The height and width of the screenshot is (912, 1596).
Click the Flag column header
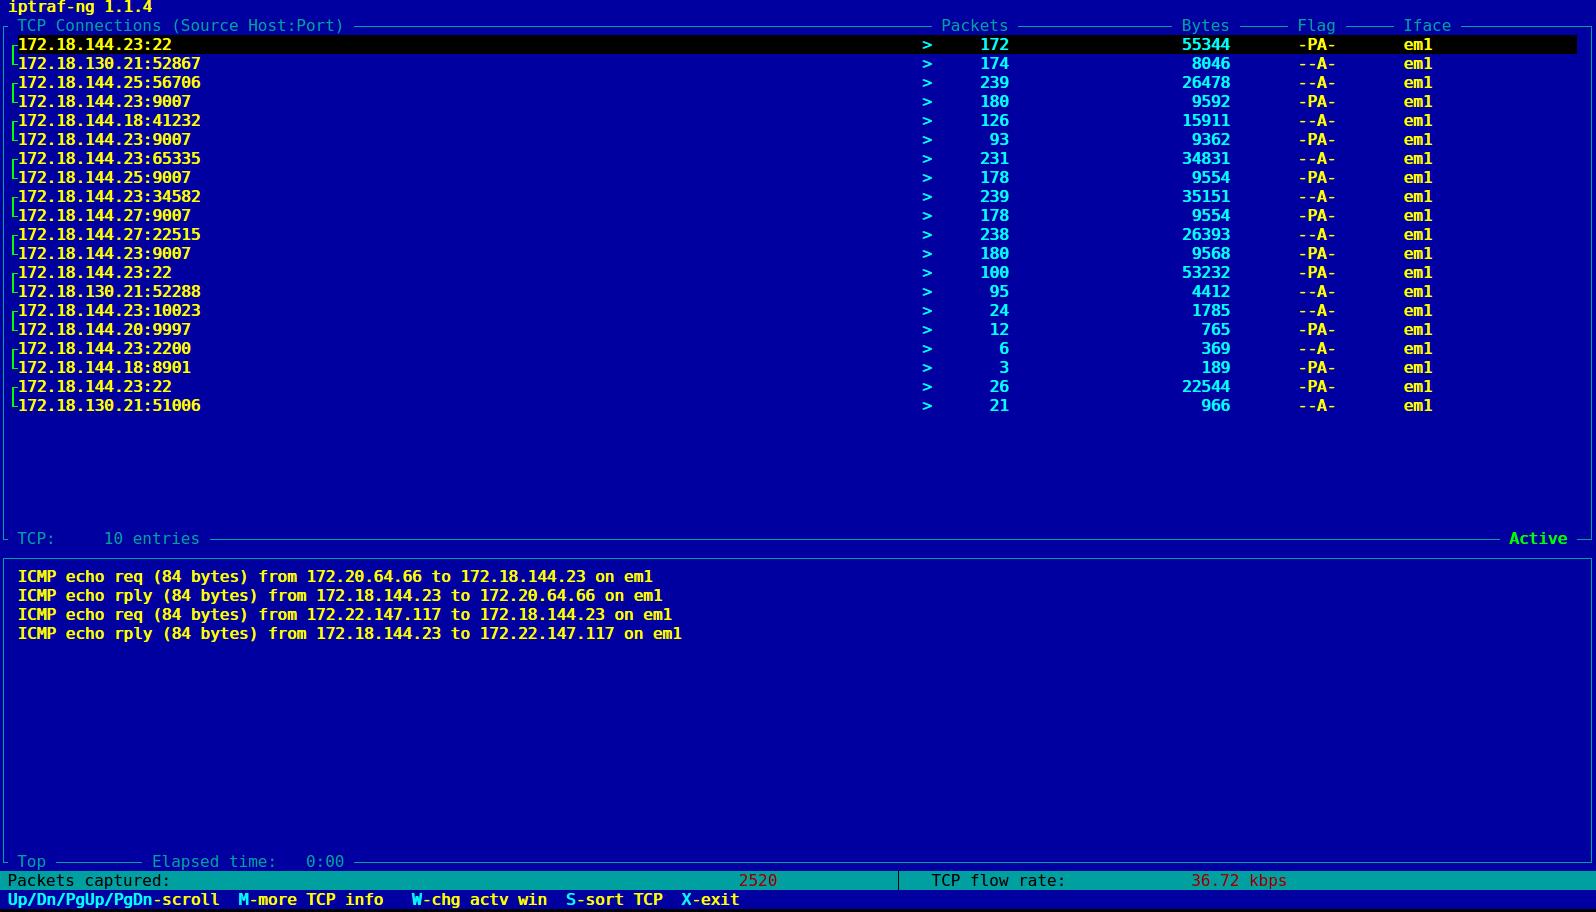(x=1316, y=26)
